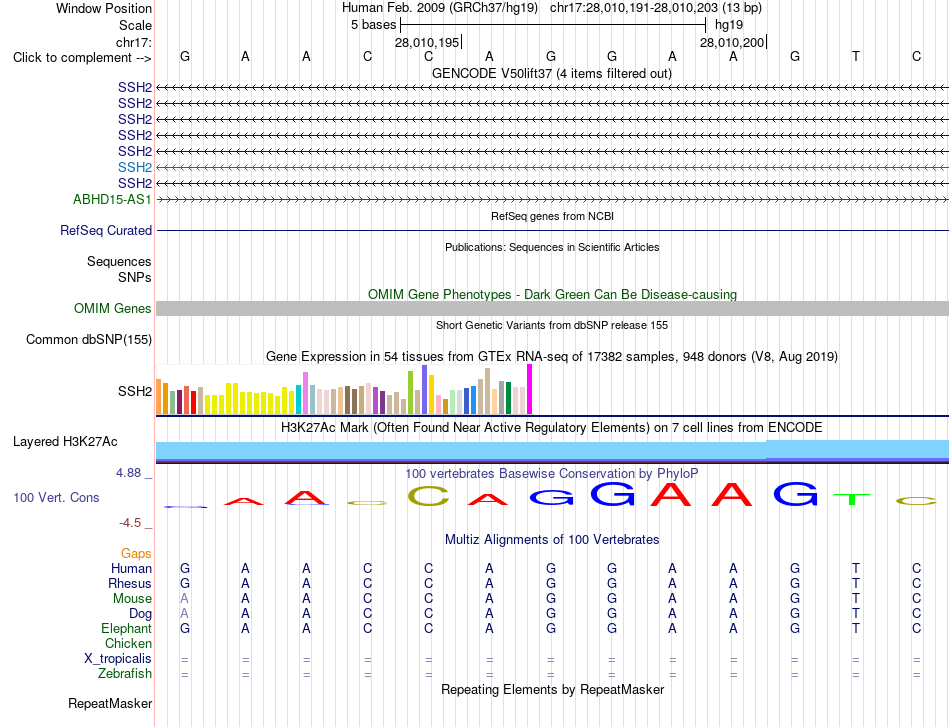The height and width of the screenshot is (727, 950).
Task: Click the RefSeq Curated label
Action: (x=106, y=230)
